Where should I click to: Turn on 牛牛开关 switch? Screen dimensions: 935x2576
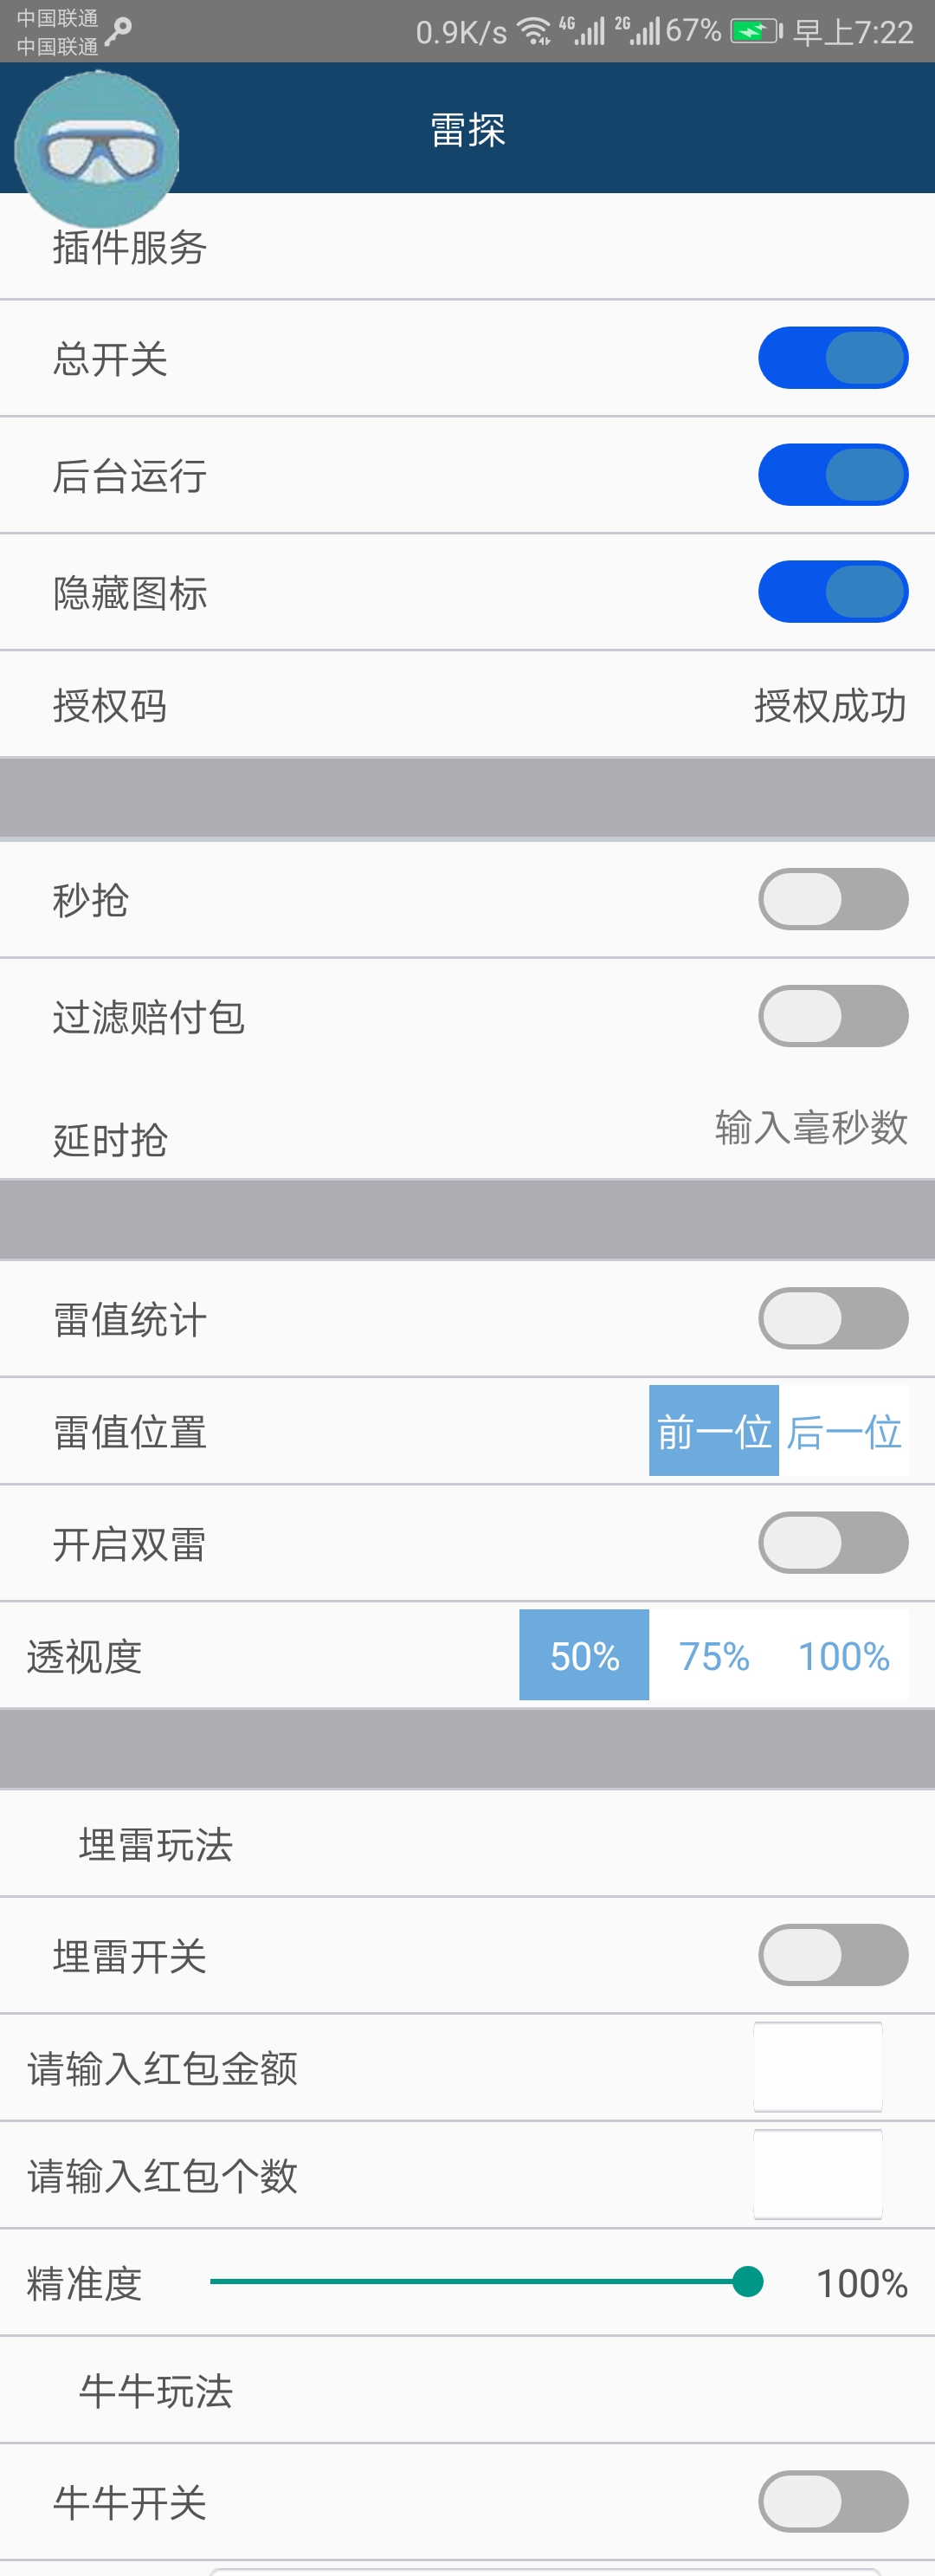point(833,2502)
